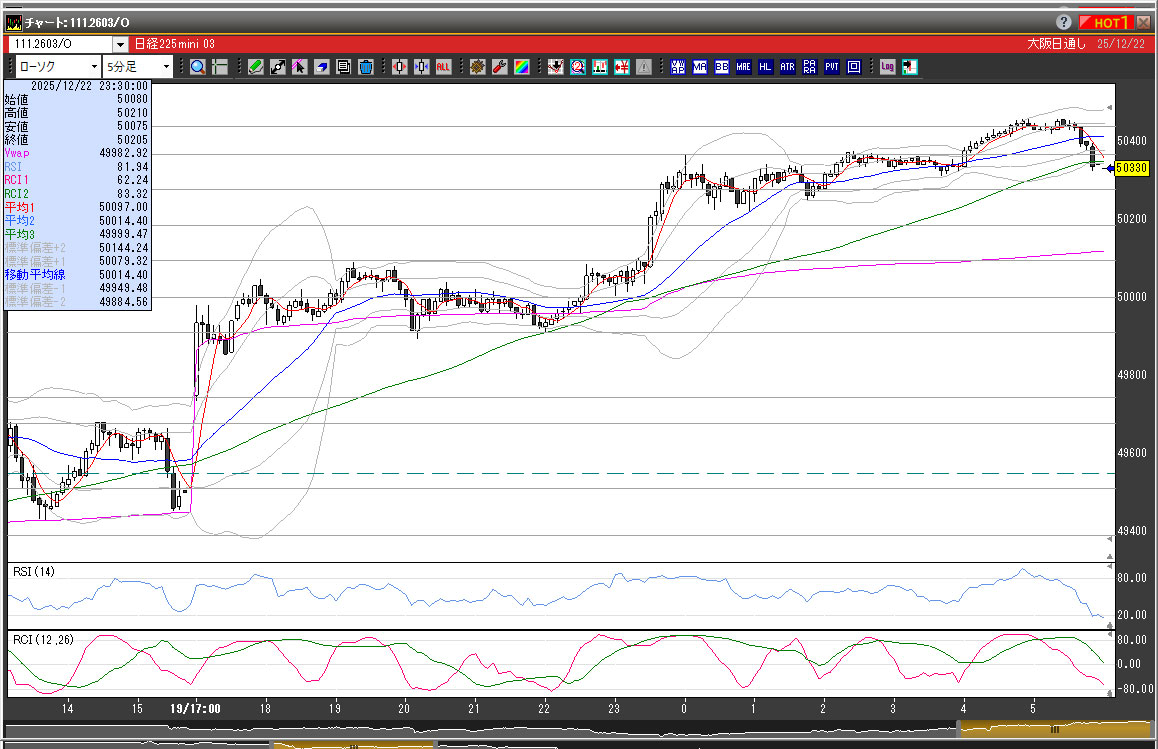Toggle the MA moving average indicator
Viewport: 1158px width, 749px height.
(x=700, y=67)
